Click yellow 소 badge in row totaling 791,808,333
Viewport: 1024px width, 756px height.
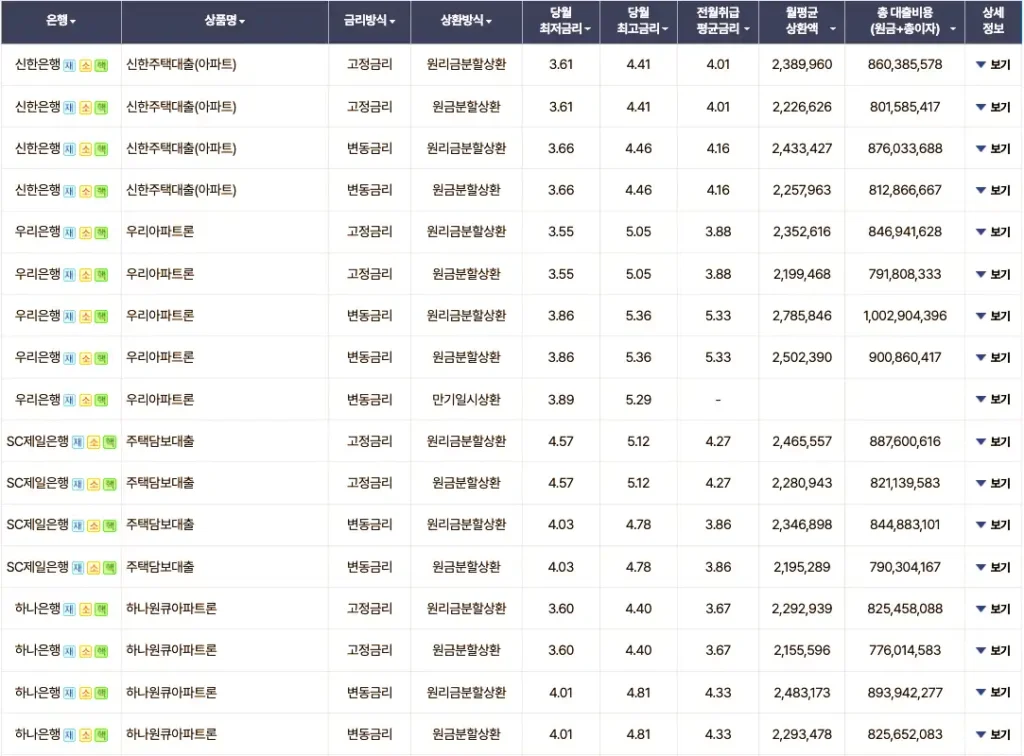[x=86, y=276]
